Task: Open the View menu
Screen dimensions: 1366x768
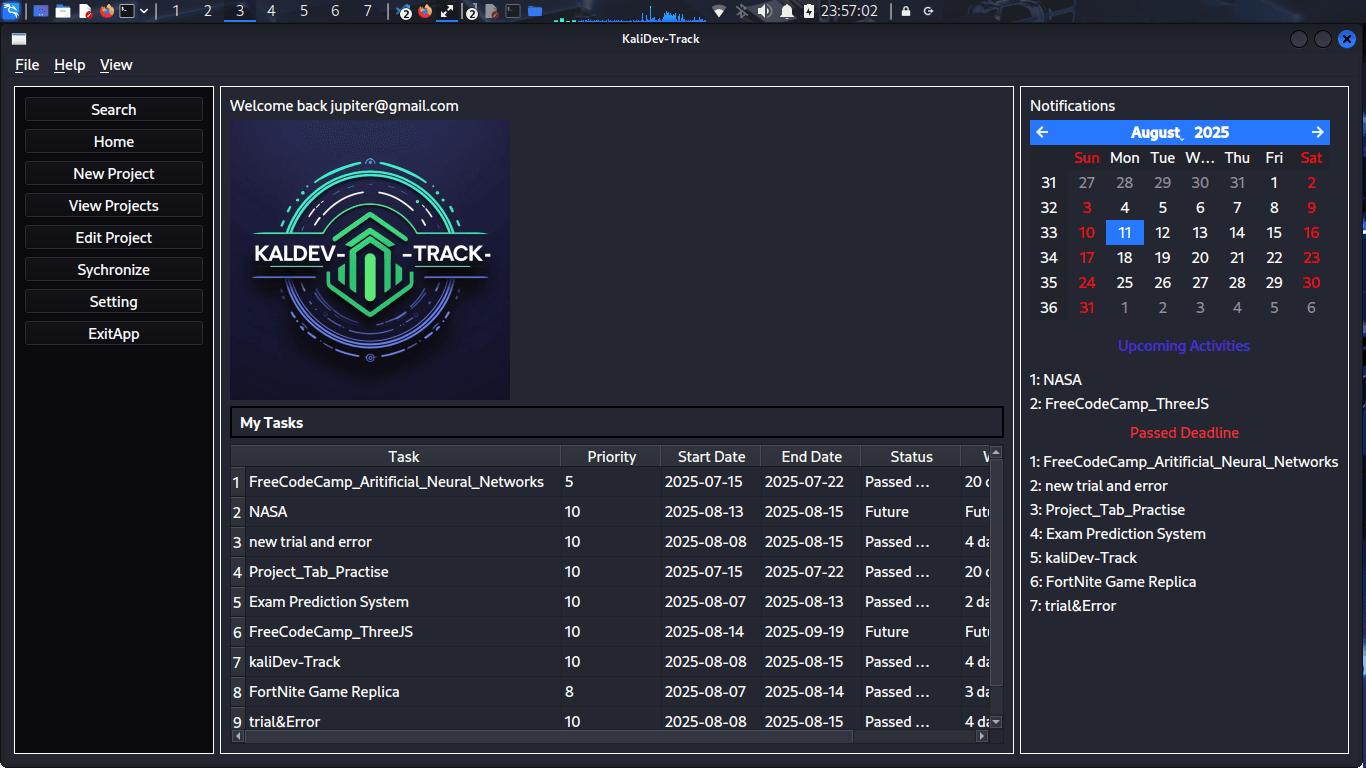Action: 116,65
